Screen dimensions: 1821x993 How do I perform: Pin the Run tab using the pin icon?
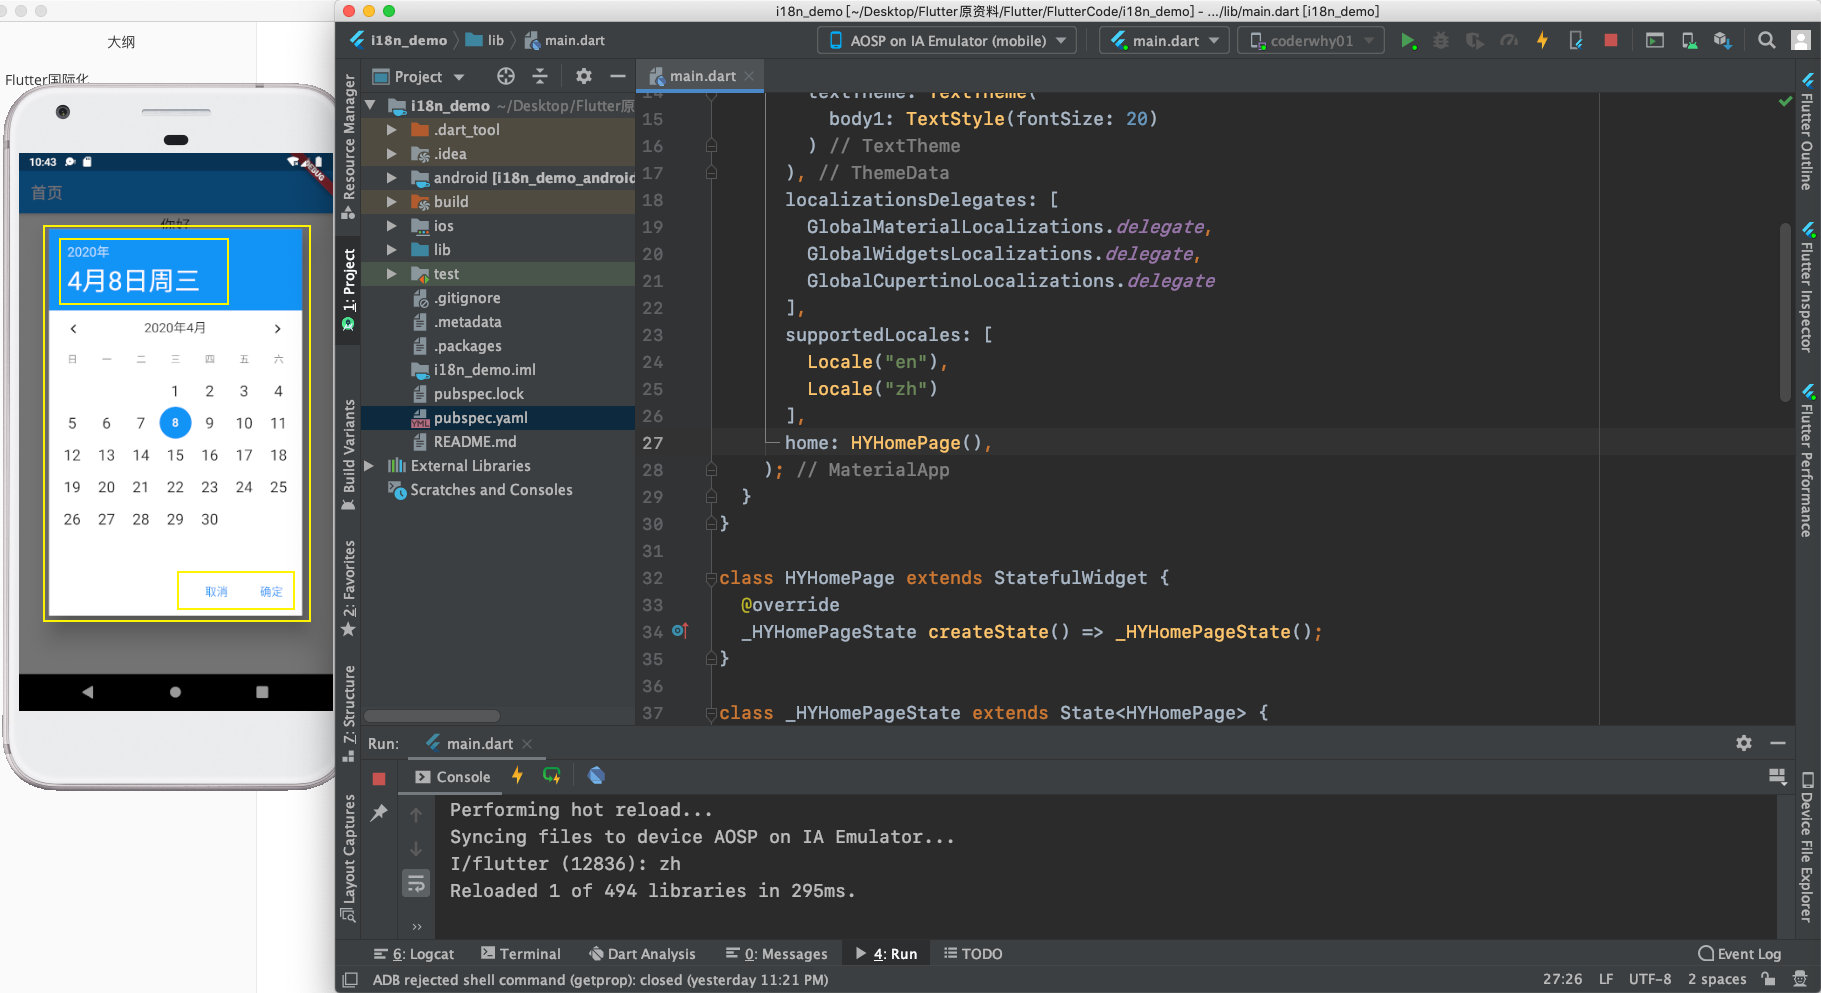click(x=379, y=813)
